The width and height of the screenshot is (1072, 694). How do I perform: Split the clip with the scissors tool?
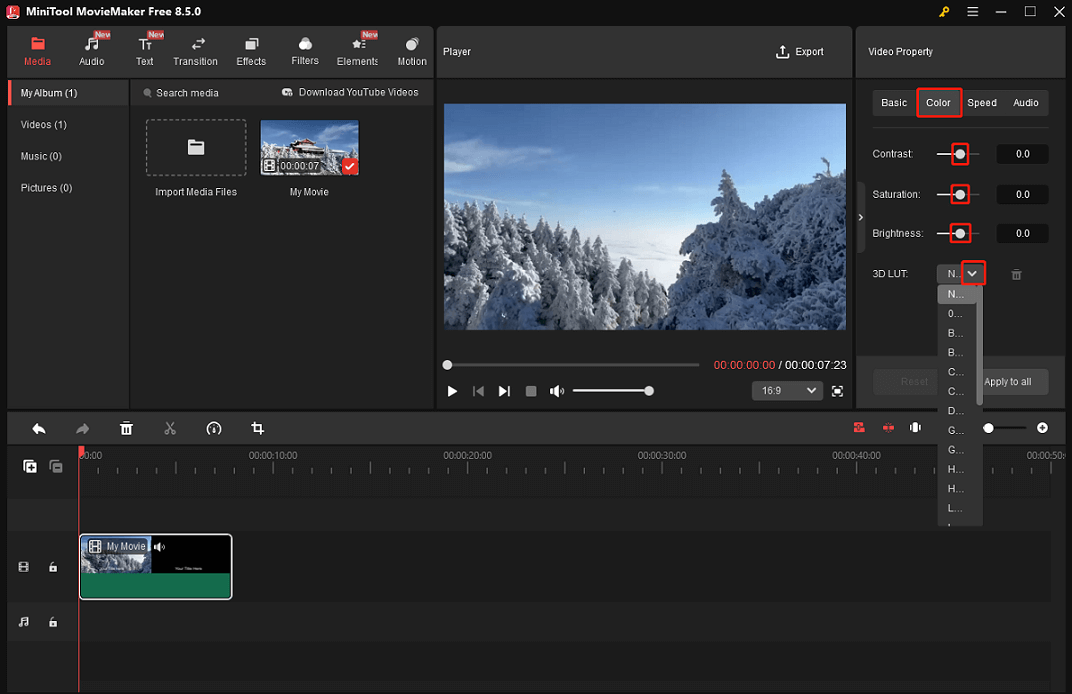click(170, 428)
